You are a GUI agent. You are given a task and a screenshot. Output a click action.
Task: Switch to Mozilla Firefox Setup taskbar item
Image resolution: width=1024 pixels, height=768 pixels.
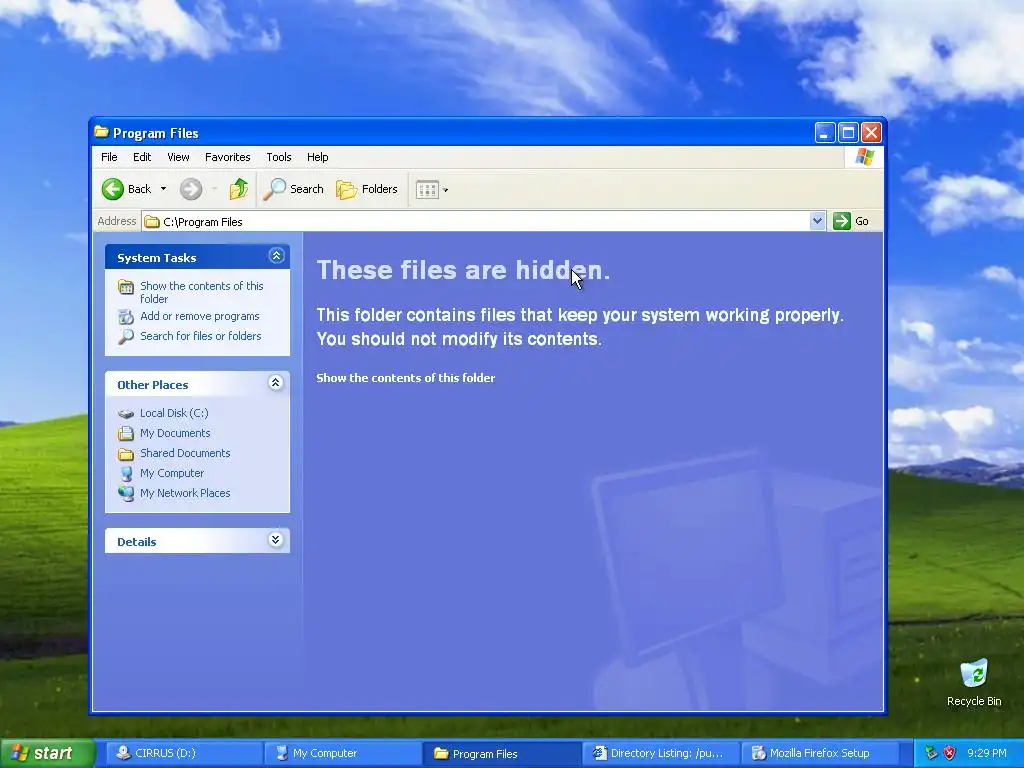[x=818, y=753]
